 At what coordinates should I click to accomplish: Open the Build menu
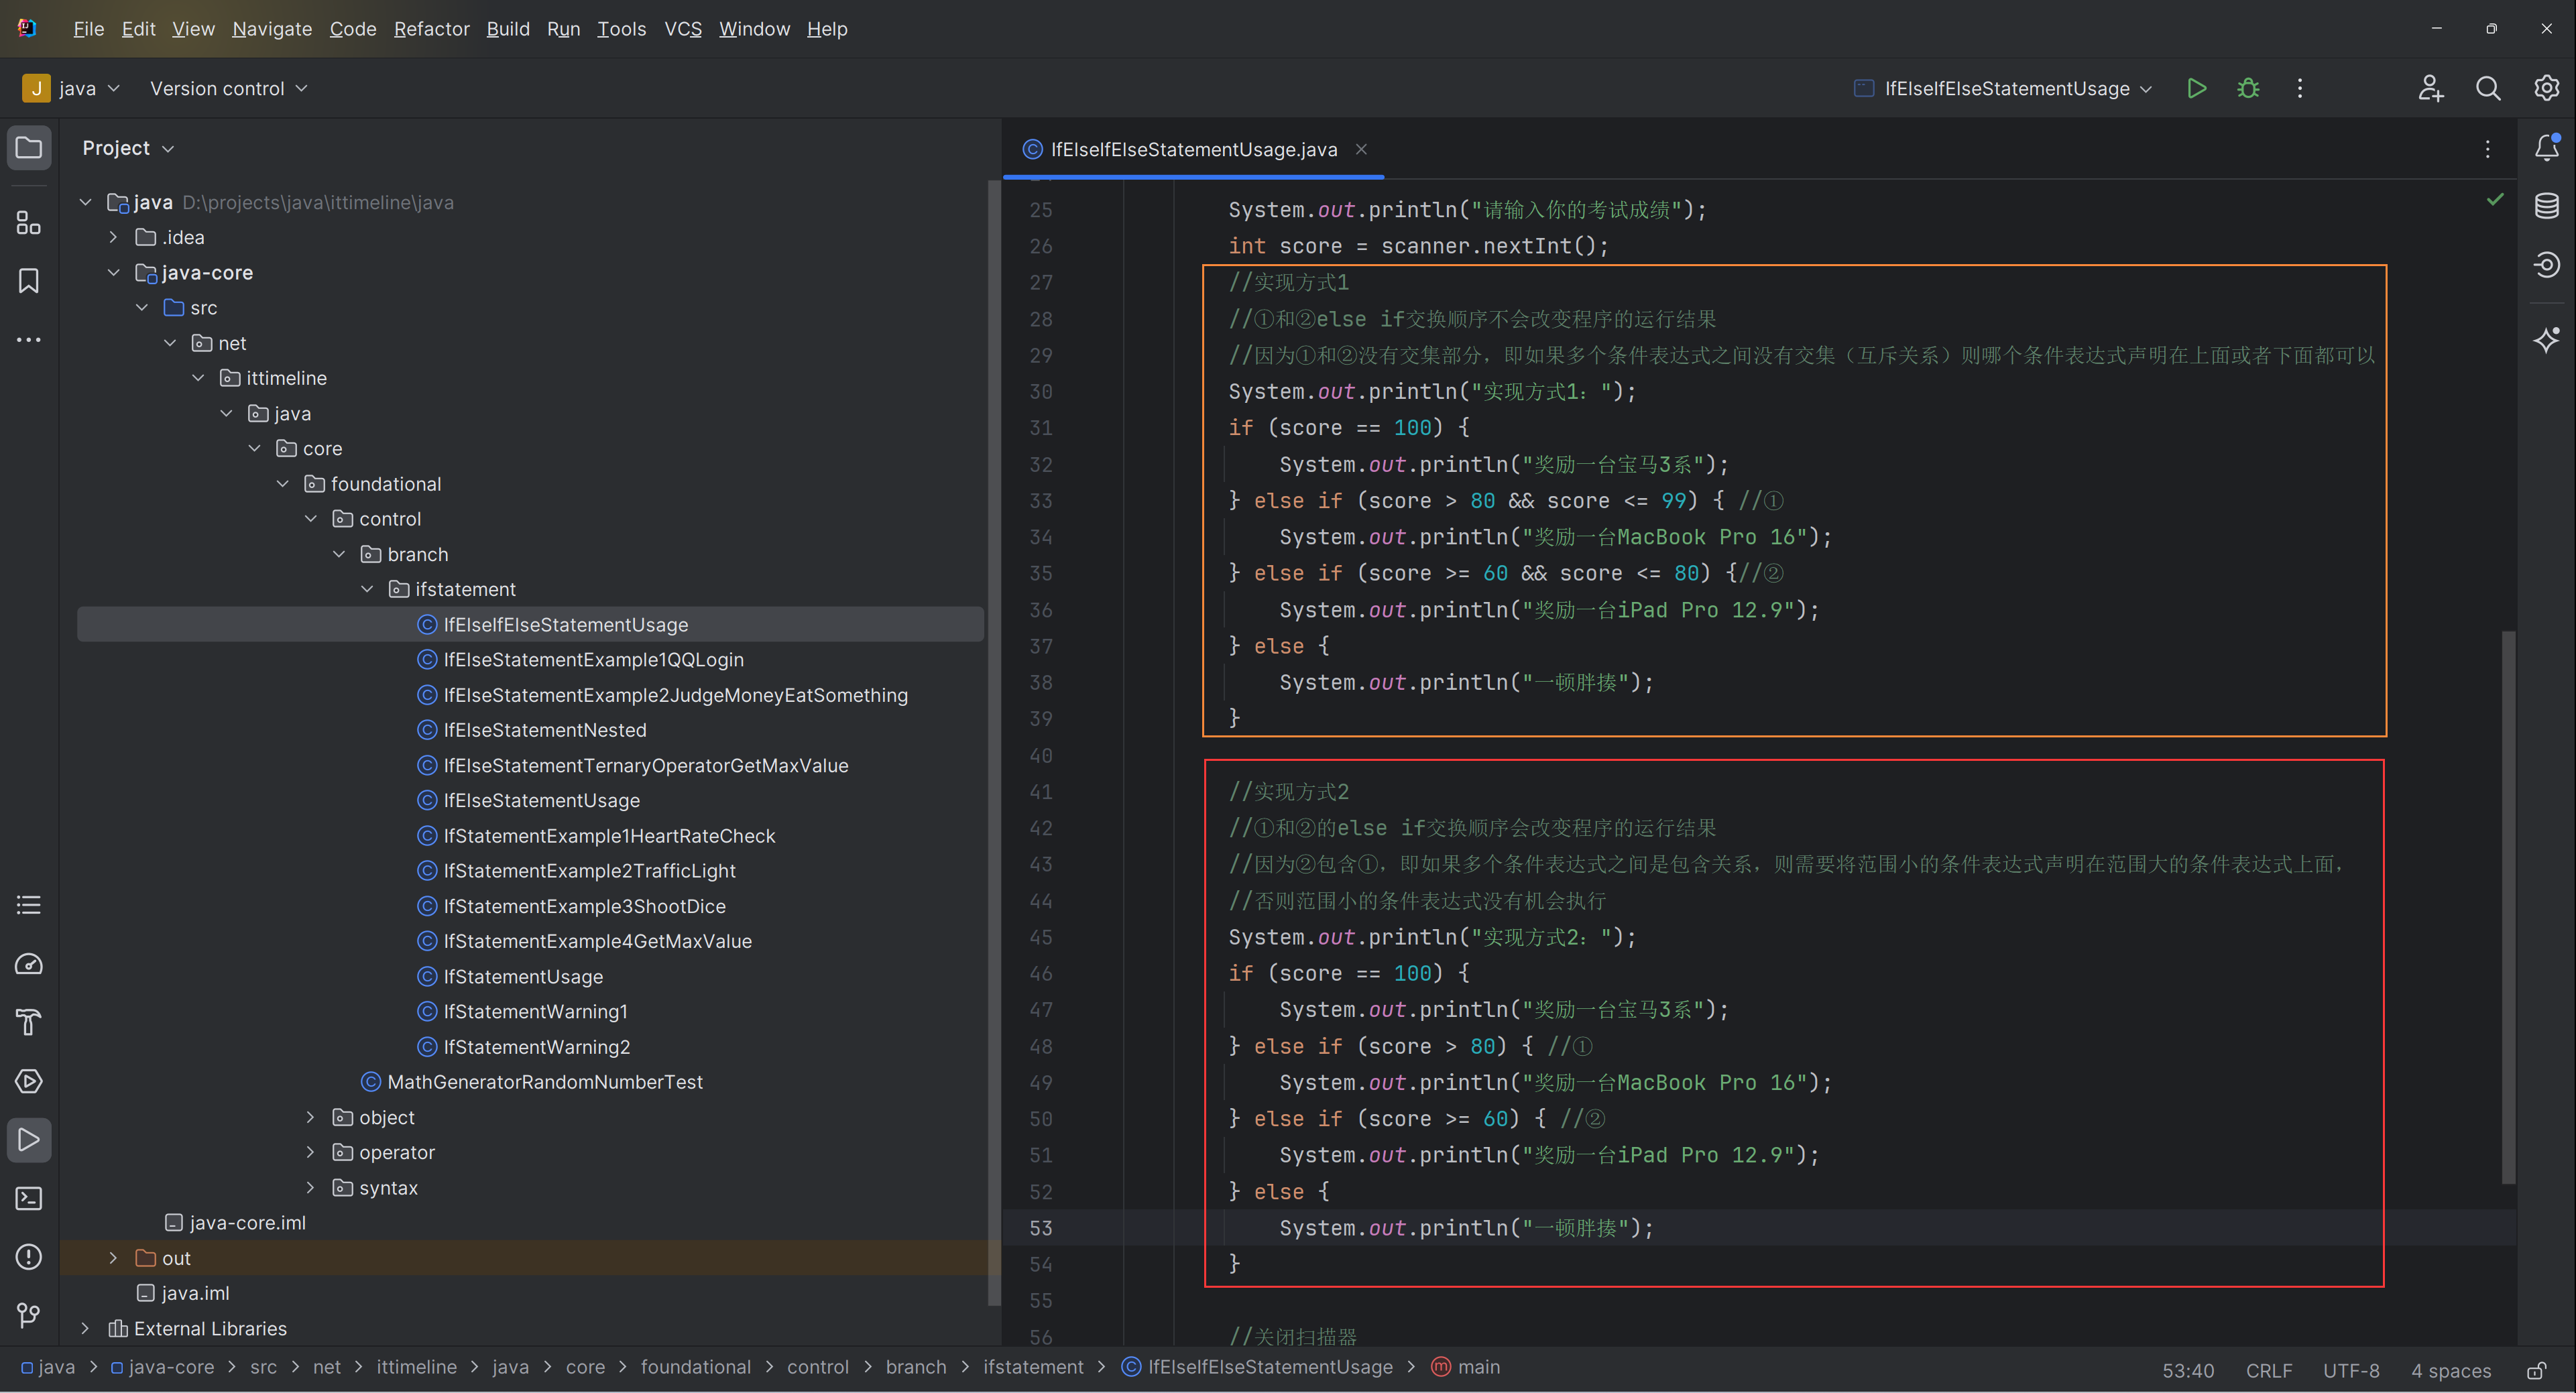click(508, 29)
